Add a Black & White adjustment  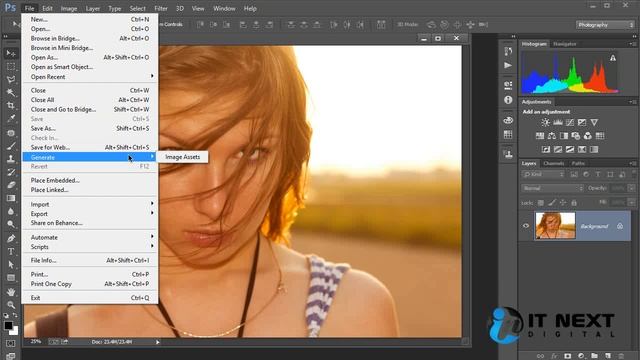coord(564,136)
